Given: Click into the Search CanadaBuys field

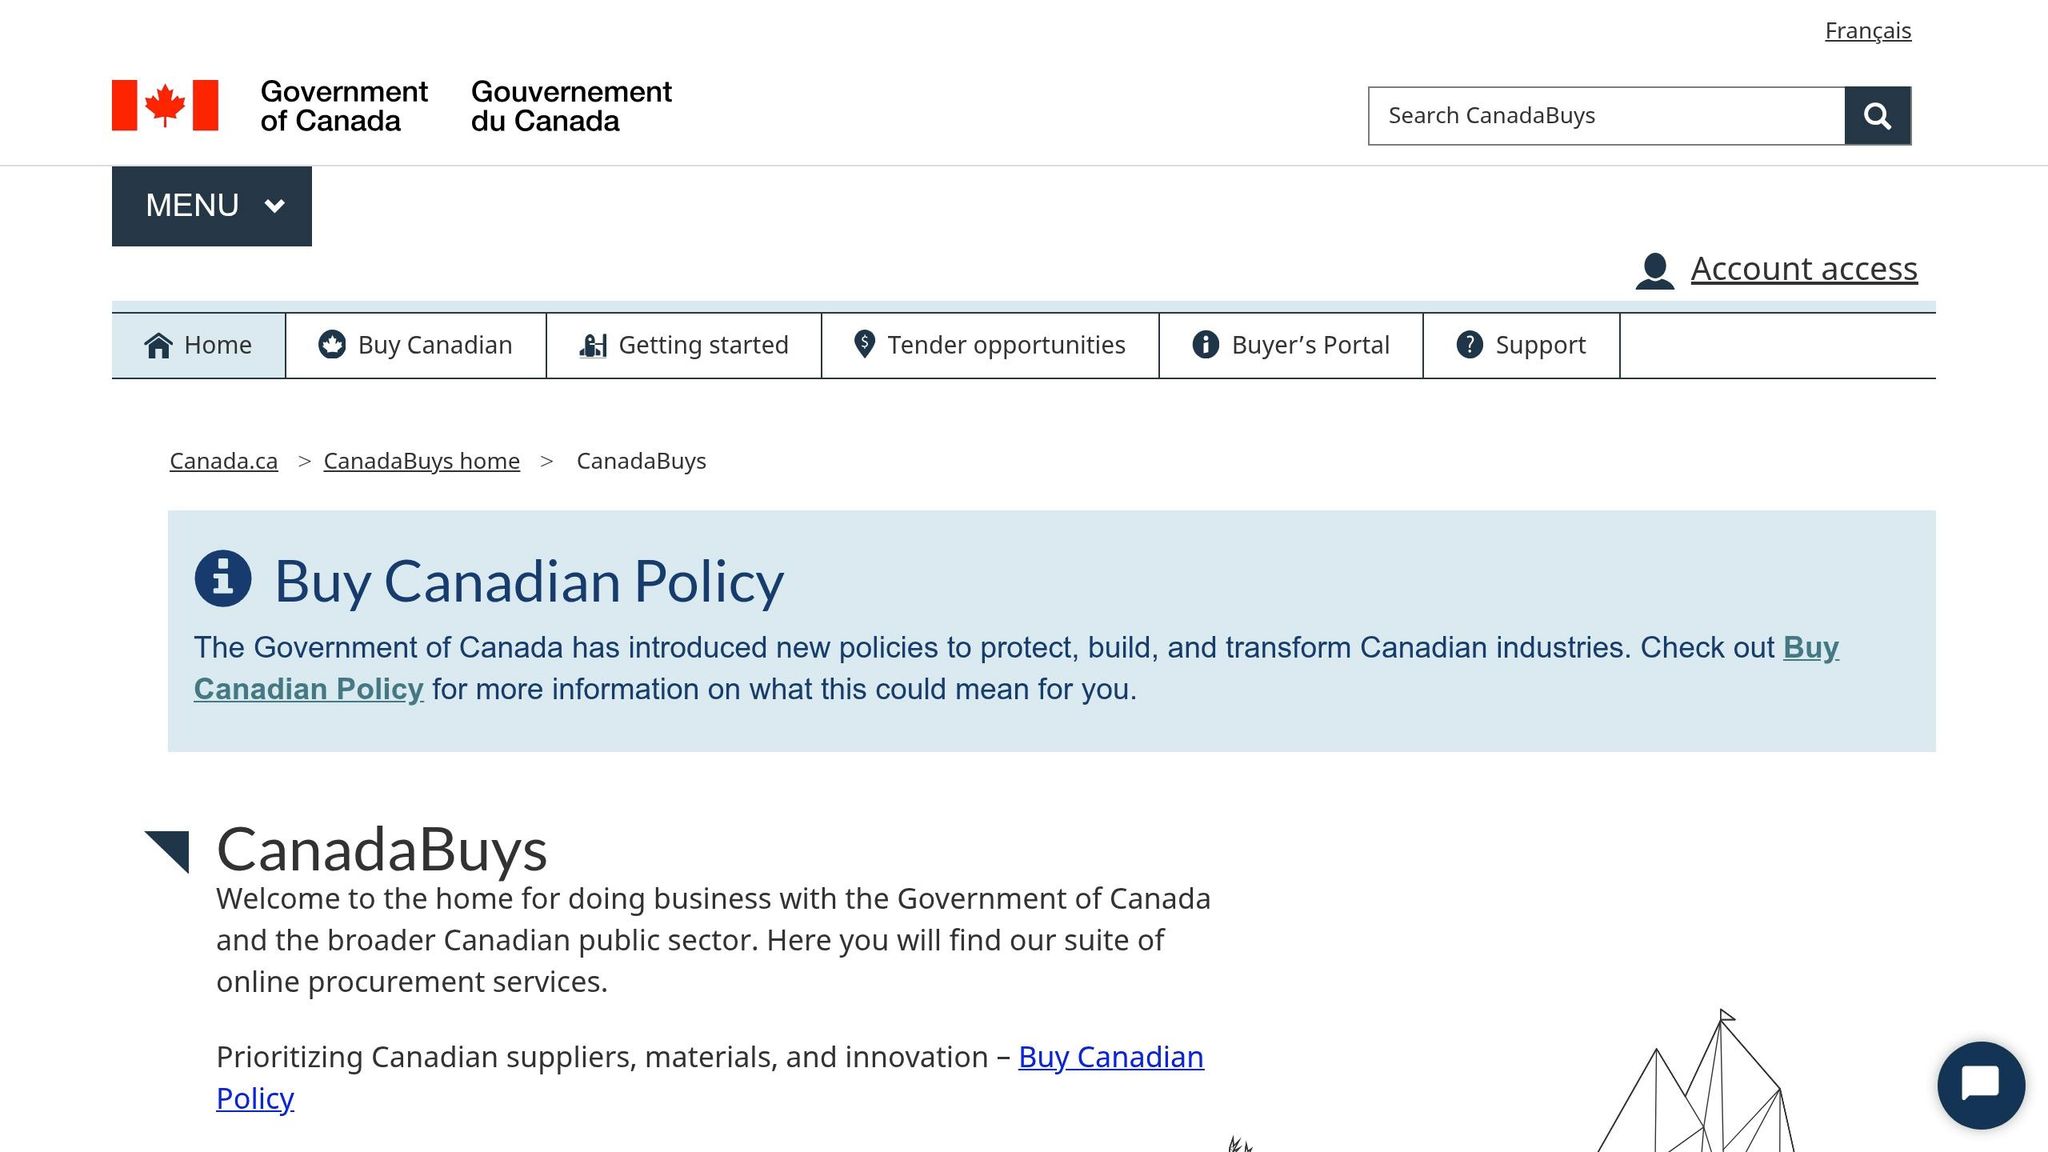Looking at the screenshot, I should [x=1606, y=116].
